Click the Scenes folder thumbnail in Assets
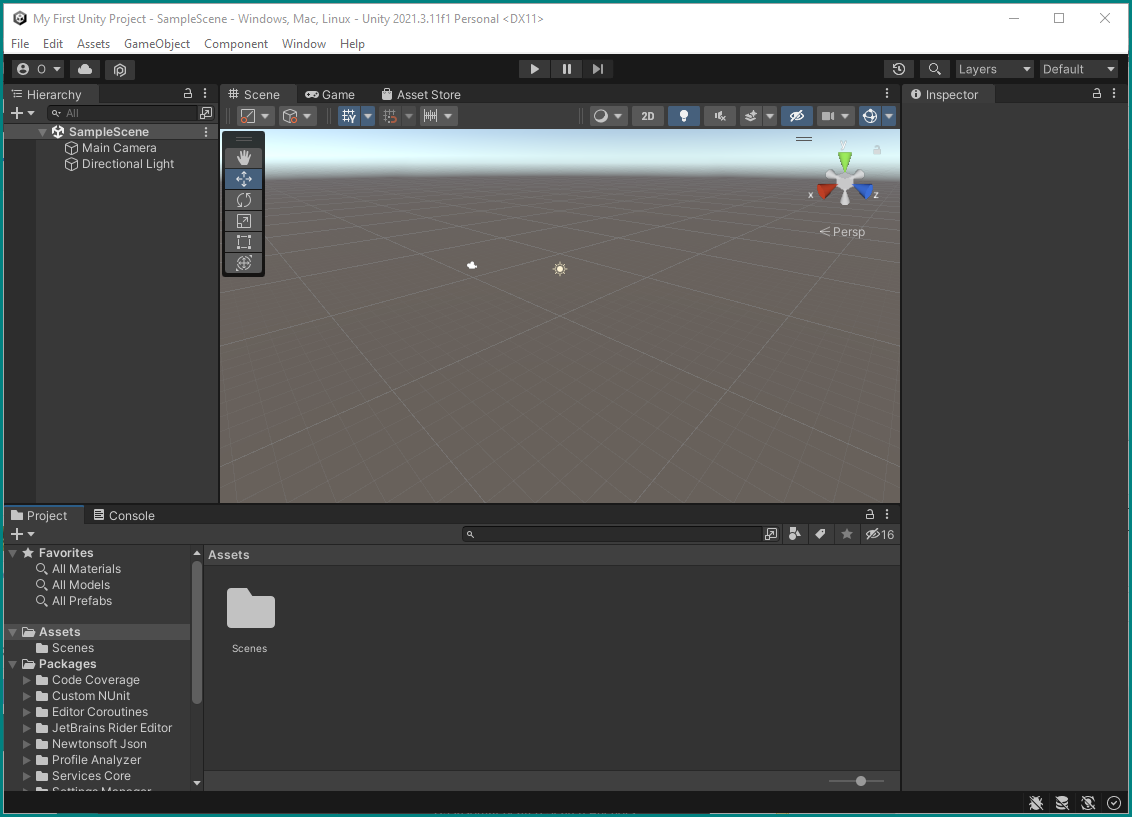Screen dimensions: 1132x817 [x=251, y=608]
